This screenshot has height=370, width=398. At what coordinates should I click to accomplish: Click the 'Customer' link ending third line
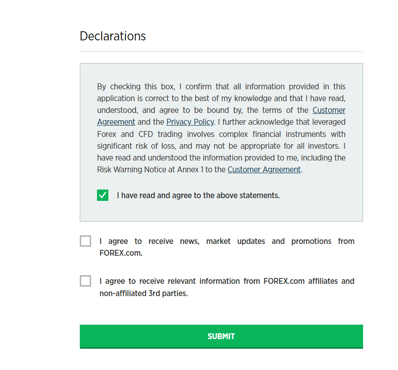coord(329,110)
